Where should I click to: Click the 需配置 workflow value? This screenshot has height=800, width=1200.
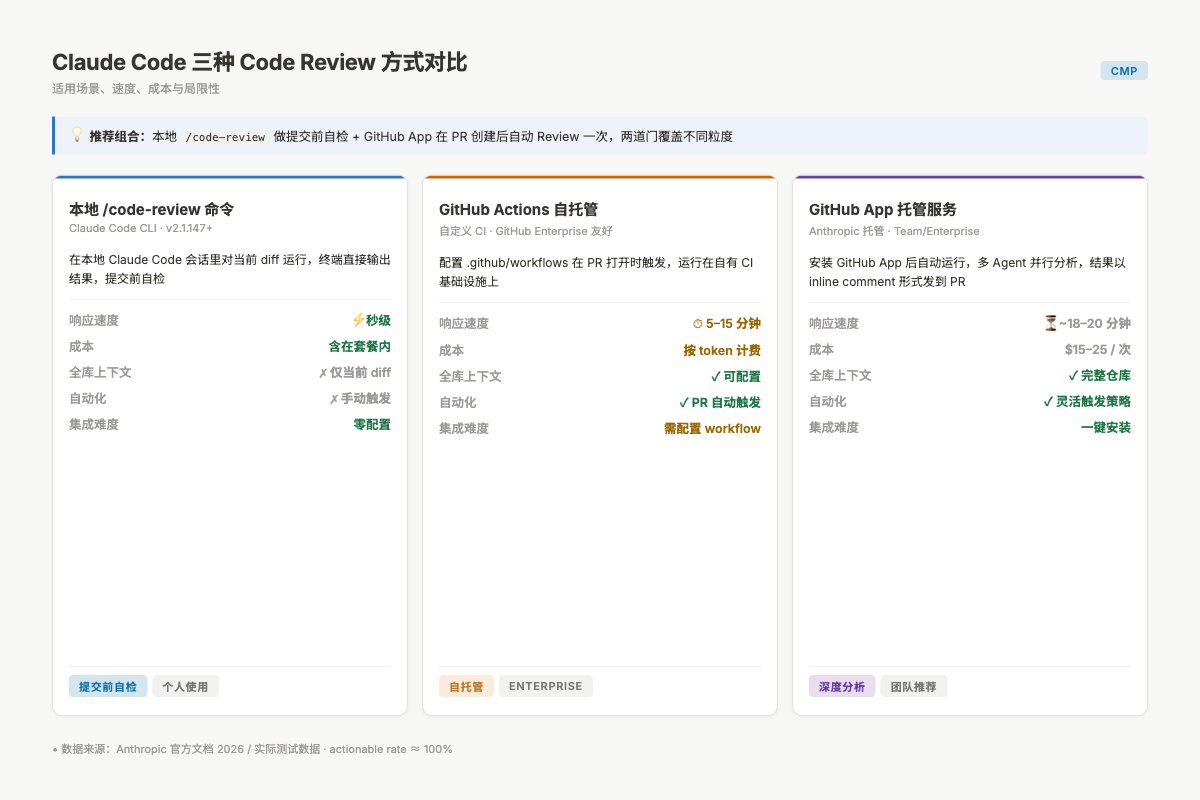(x=712, y=429)
